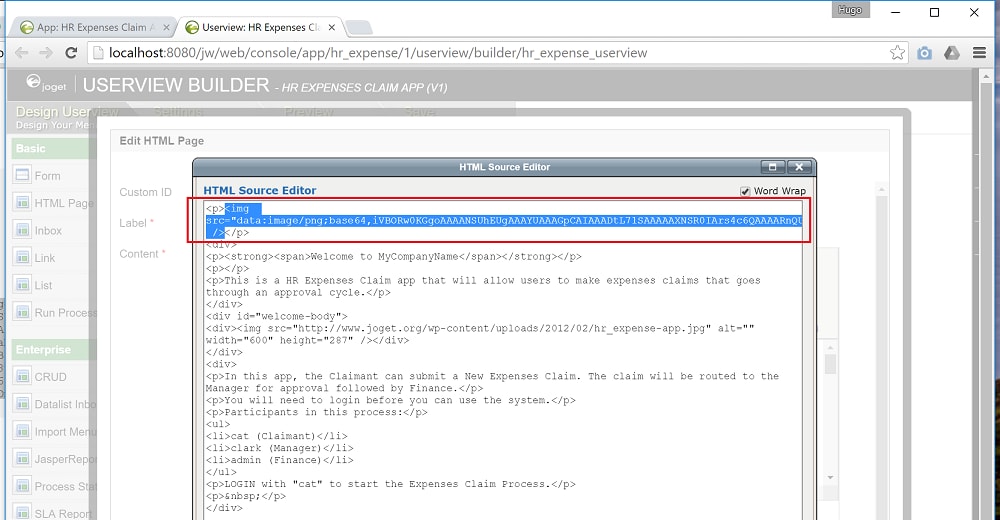This screenshot has width=1000, height=520.
Task: Click the browser forward arrow
Action: (x=46, y=53)
